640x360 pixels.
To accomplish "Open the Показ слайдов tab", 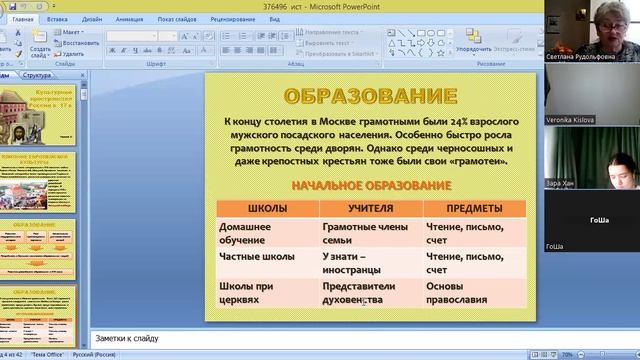I will 177,19.
